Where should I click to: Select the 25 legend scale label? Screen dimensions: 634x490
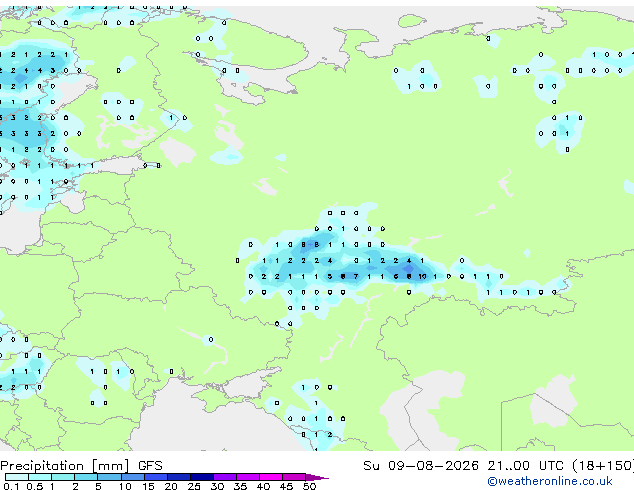coord(194,486)
